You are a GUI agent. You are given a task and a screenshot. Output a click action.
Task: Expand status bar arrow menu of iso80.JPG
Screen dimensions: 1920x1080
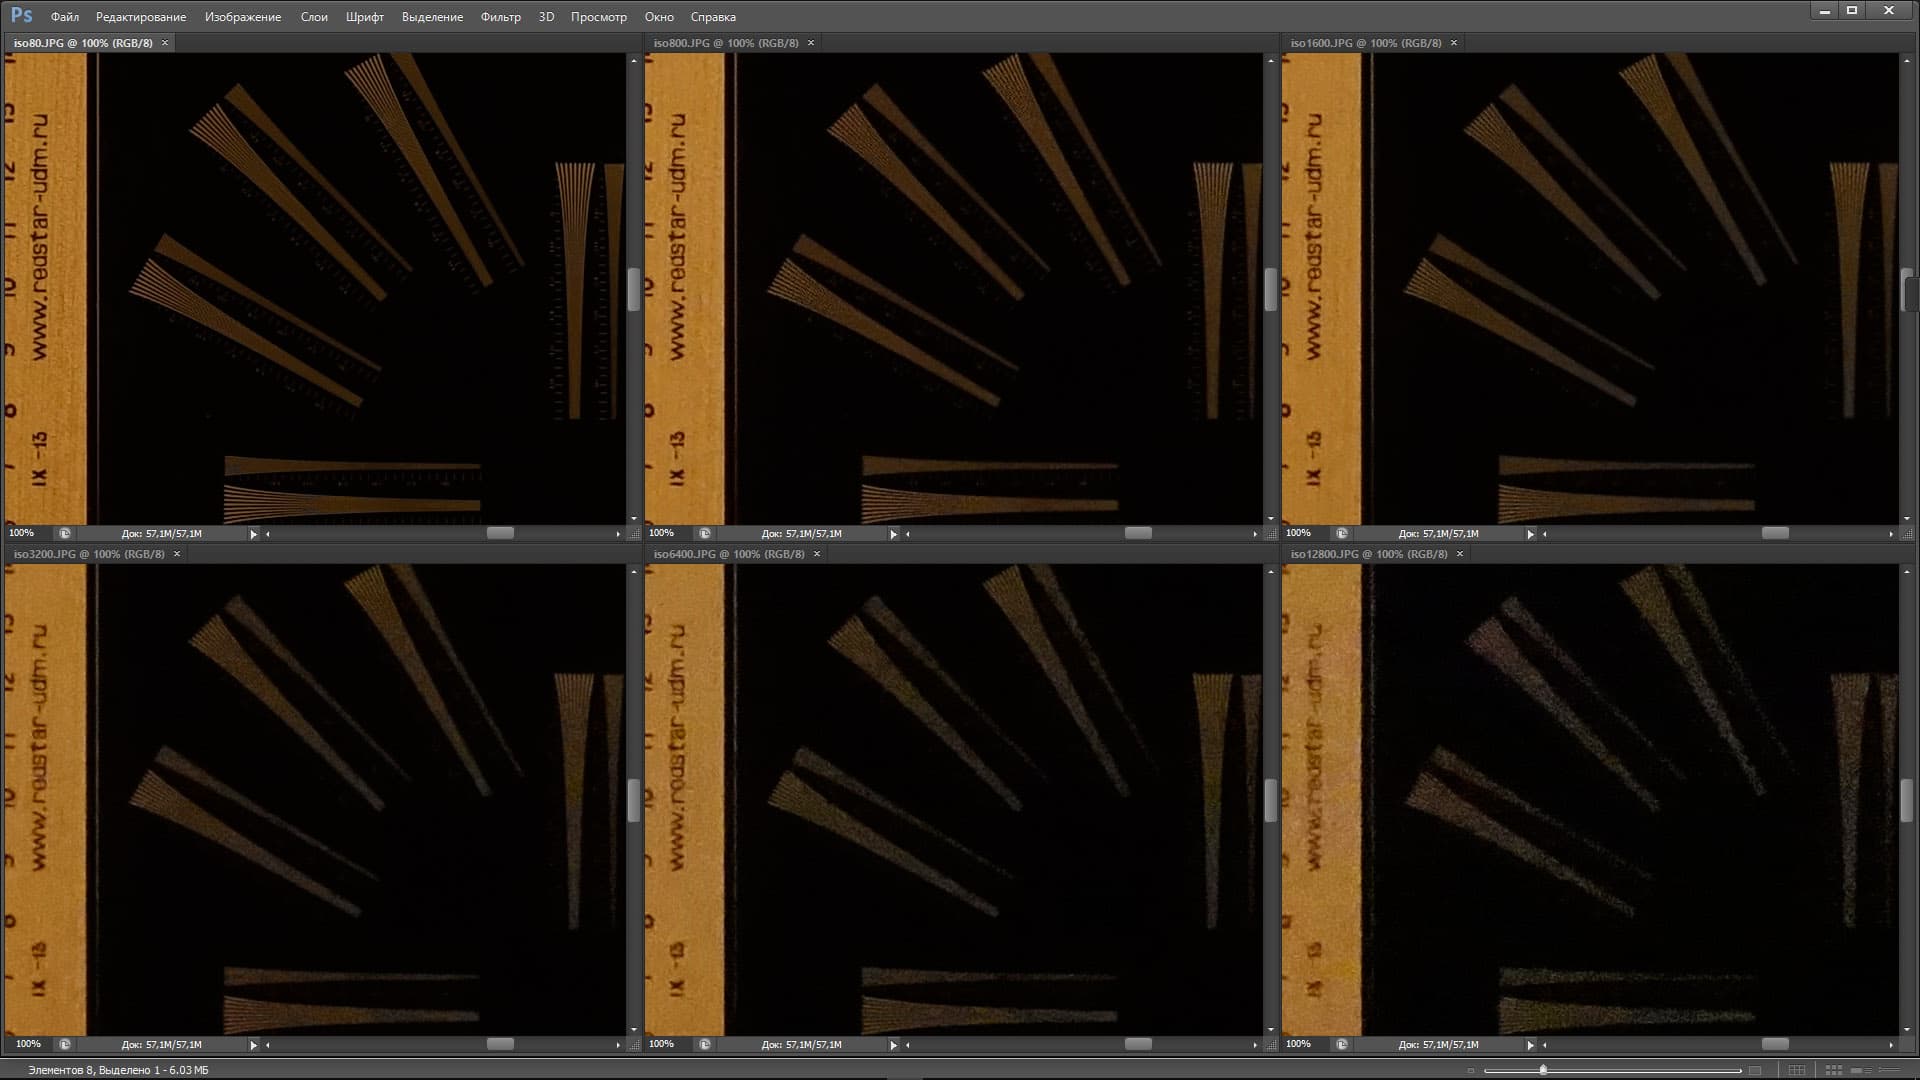click(253, 534)
